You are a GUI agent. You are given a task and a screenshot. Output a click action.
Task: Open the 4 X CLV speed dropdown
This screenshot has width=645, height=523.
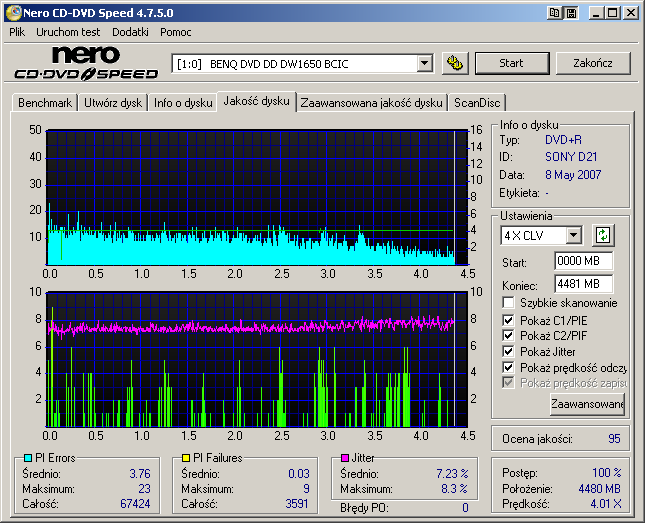tap(573, 235)
